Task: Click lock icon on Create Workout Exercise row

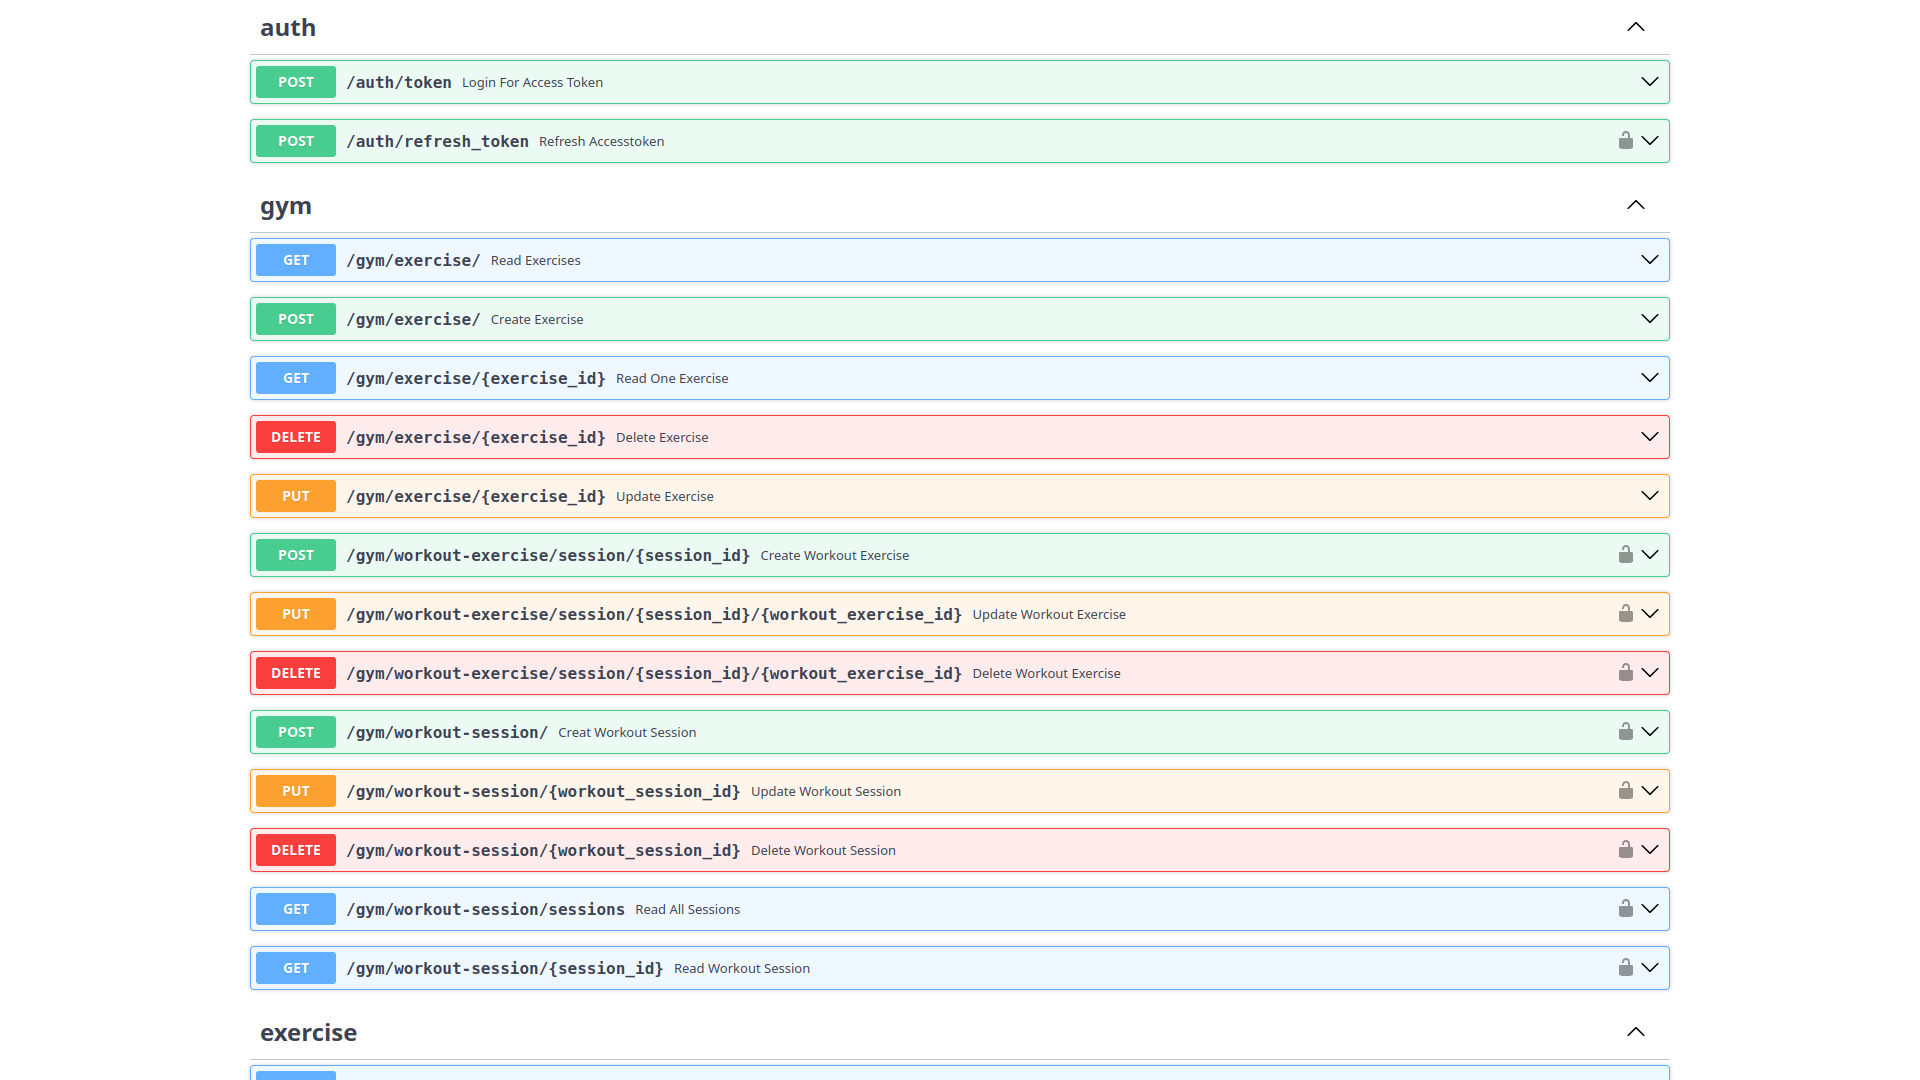Action: point(1626,555)
